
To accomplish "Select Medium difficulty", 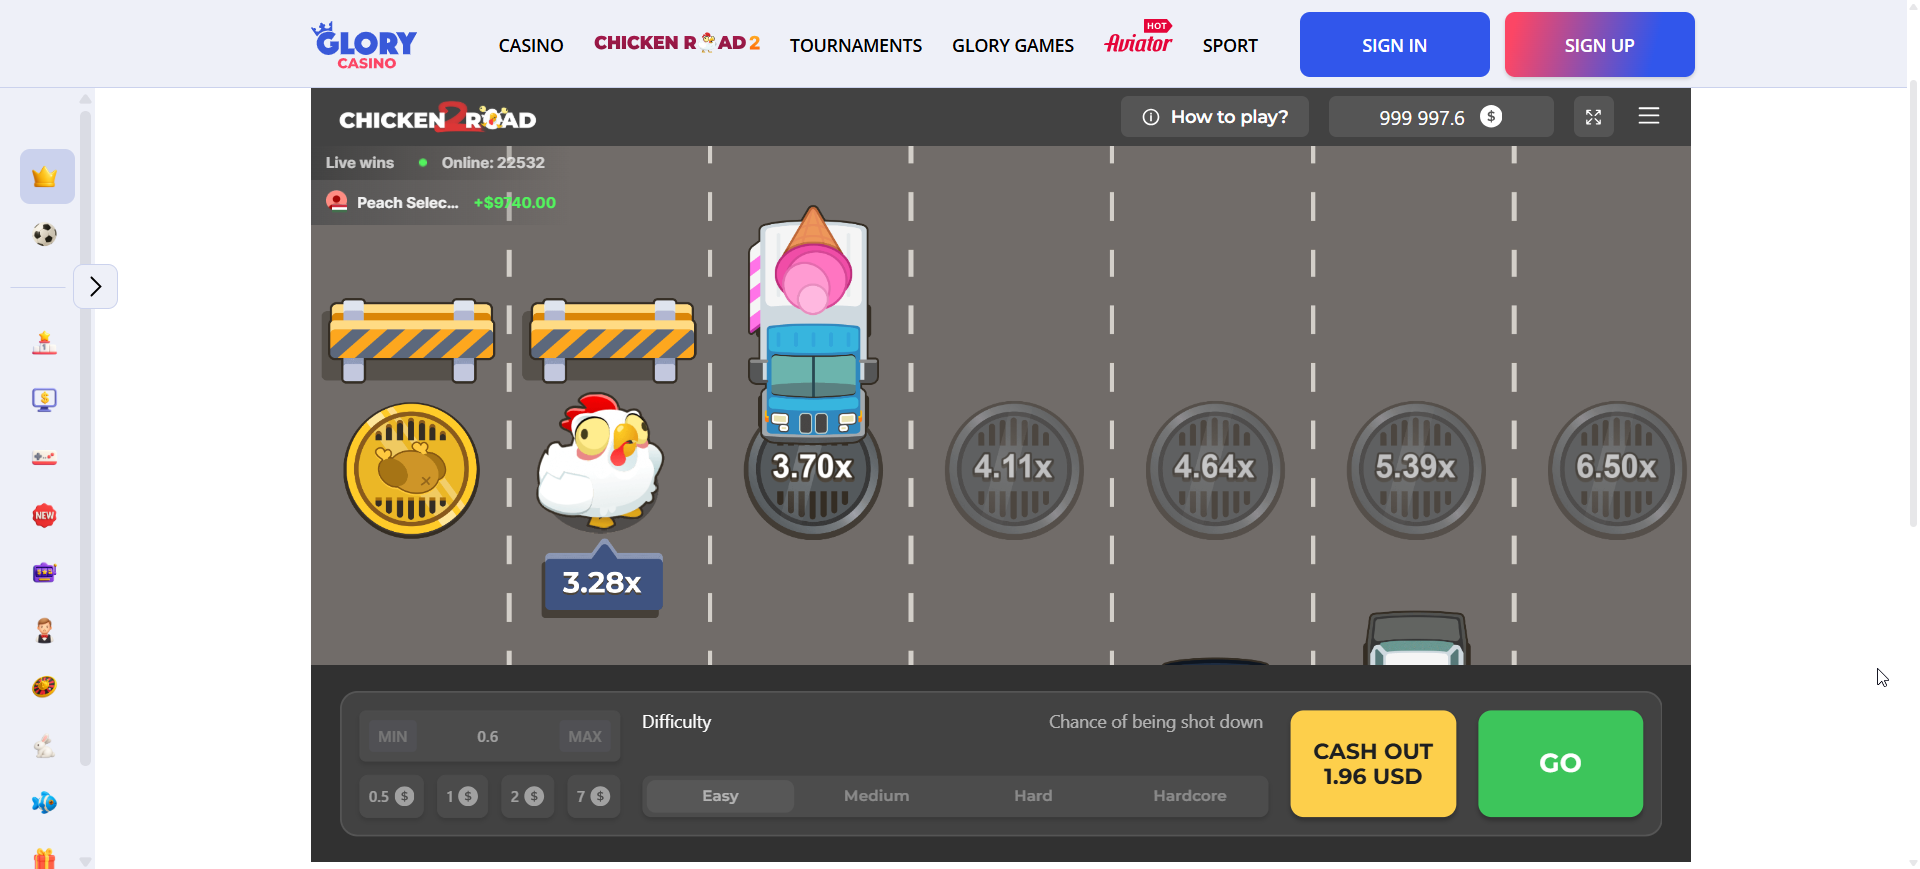I will [x=876, y=796].
